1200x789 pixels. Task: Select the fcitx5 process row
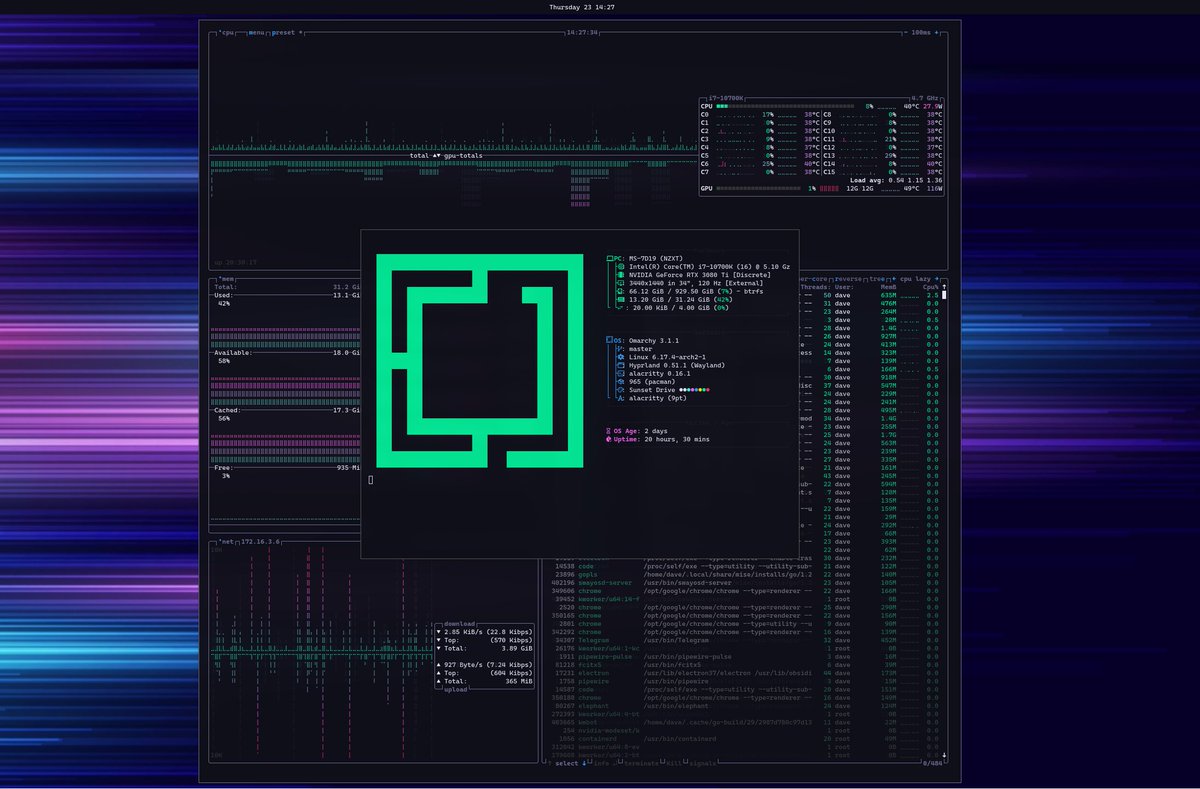[744, 665]
